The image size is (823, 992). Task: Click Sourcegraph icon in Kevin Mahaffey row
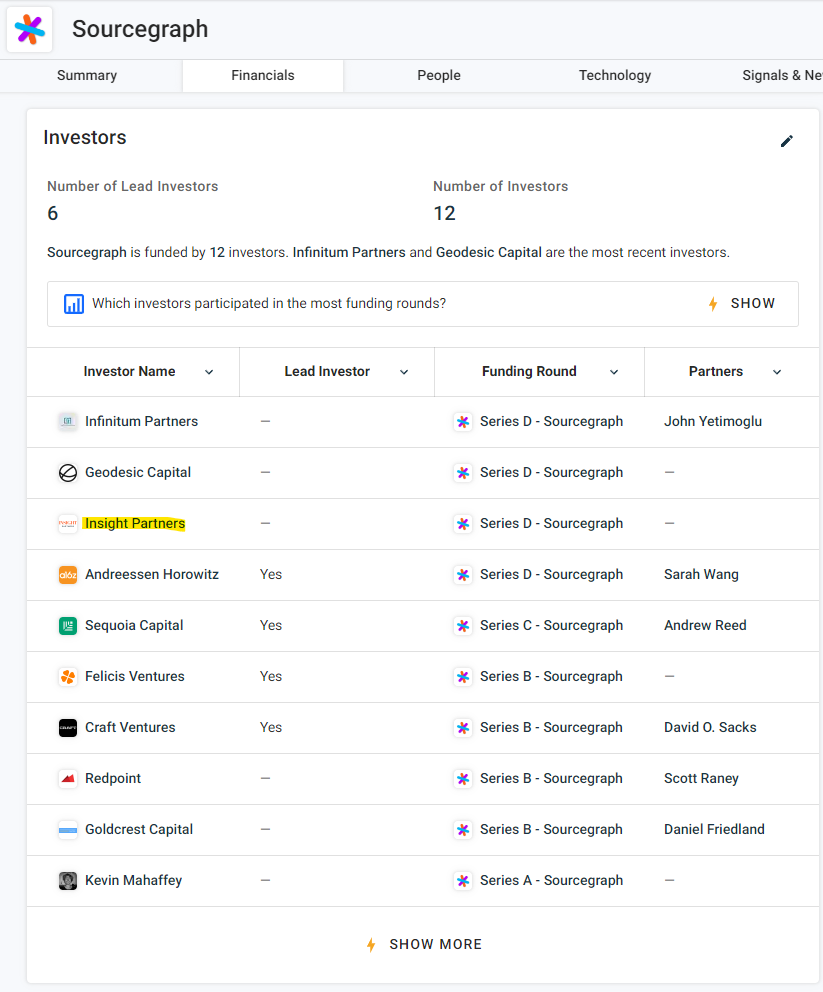coord(463,881)
